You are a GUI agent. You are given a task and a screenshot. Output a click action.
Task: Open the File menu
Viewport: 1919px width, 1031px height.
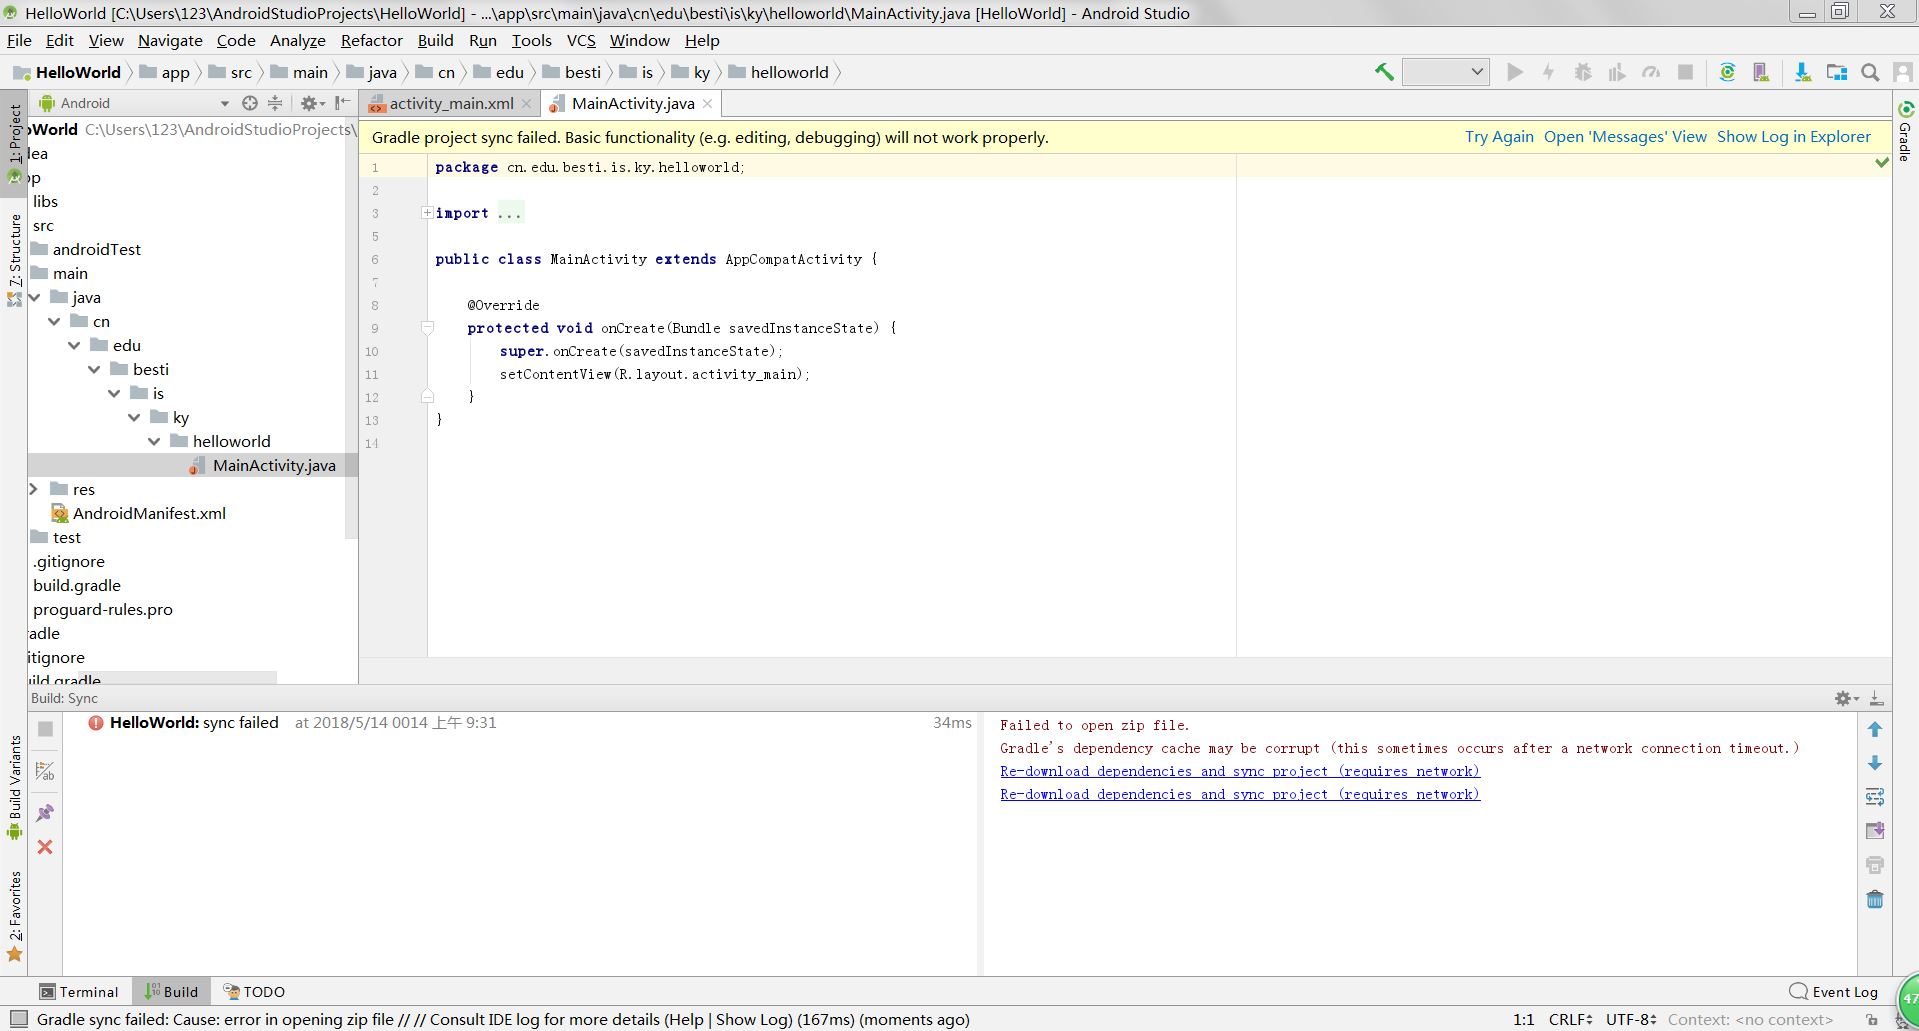click(x=19, y=40)
